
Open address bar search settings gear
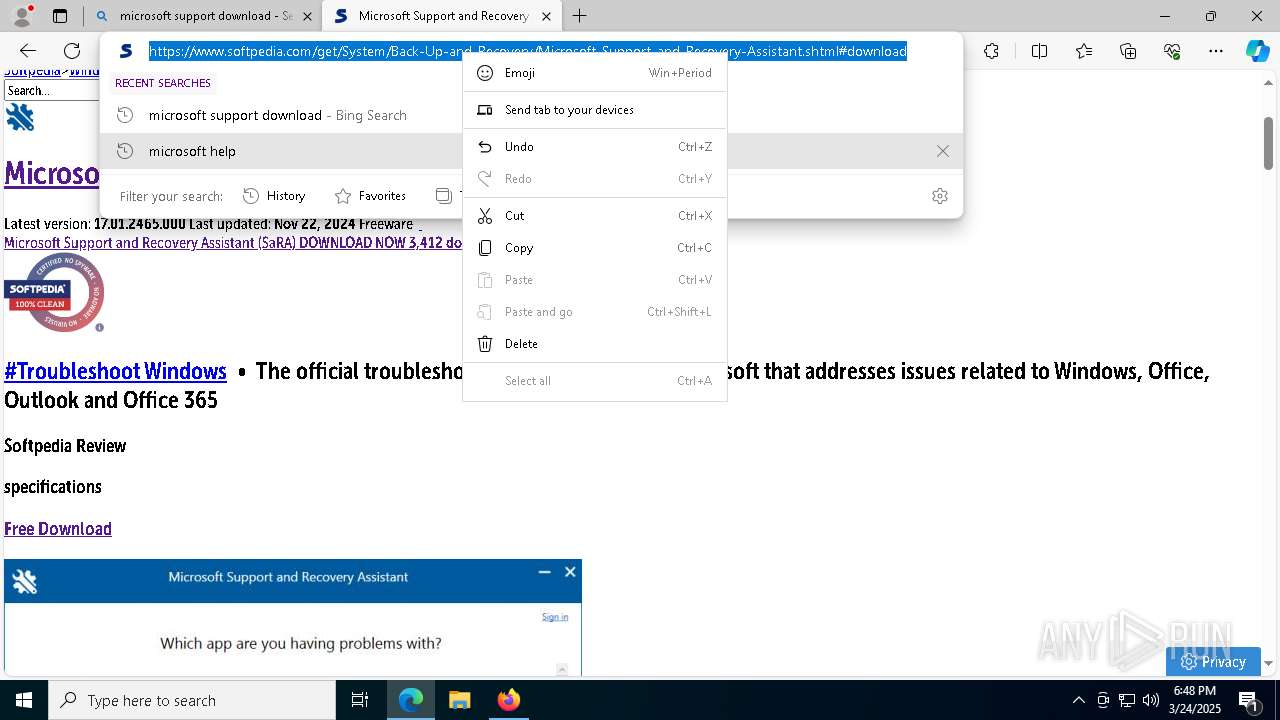[x=940, y=196]
